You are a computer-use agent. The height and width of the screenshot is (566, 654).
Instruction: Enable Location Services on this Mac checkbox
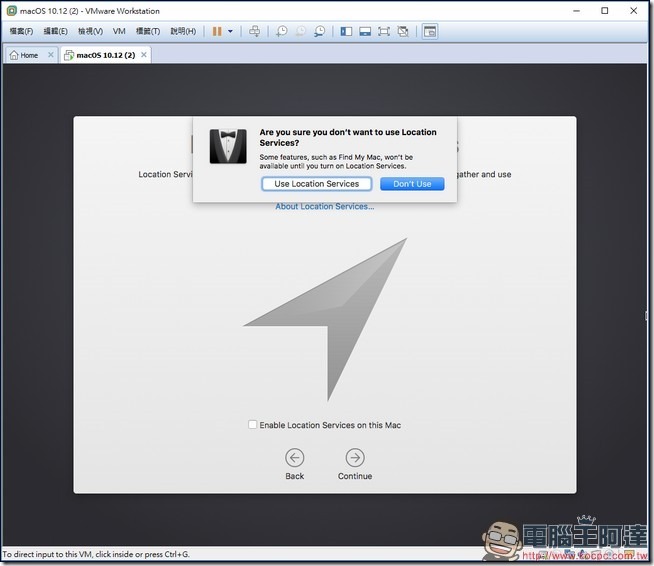click(x=252, y=425)
